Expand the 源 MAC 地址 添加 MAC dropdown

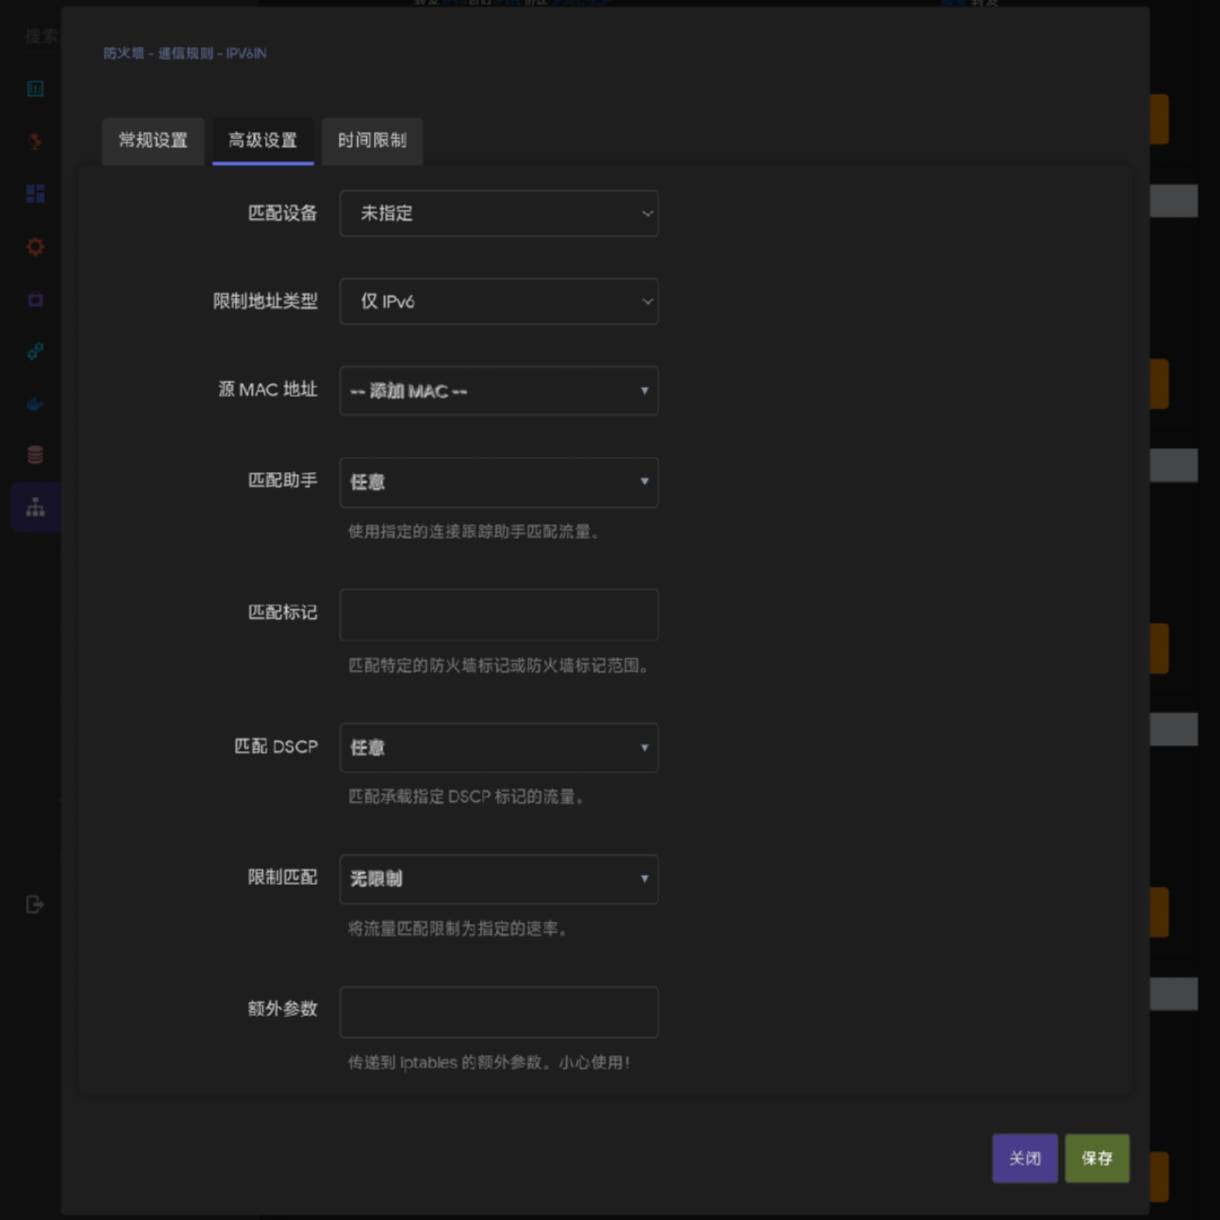click(x=499, y=390)
